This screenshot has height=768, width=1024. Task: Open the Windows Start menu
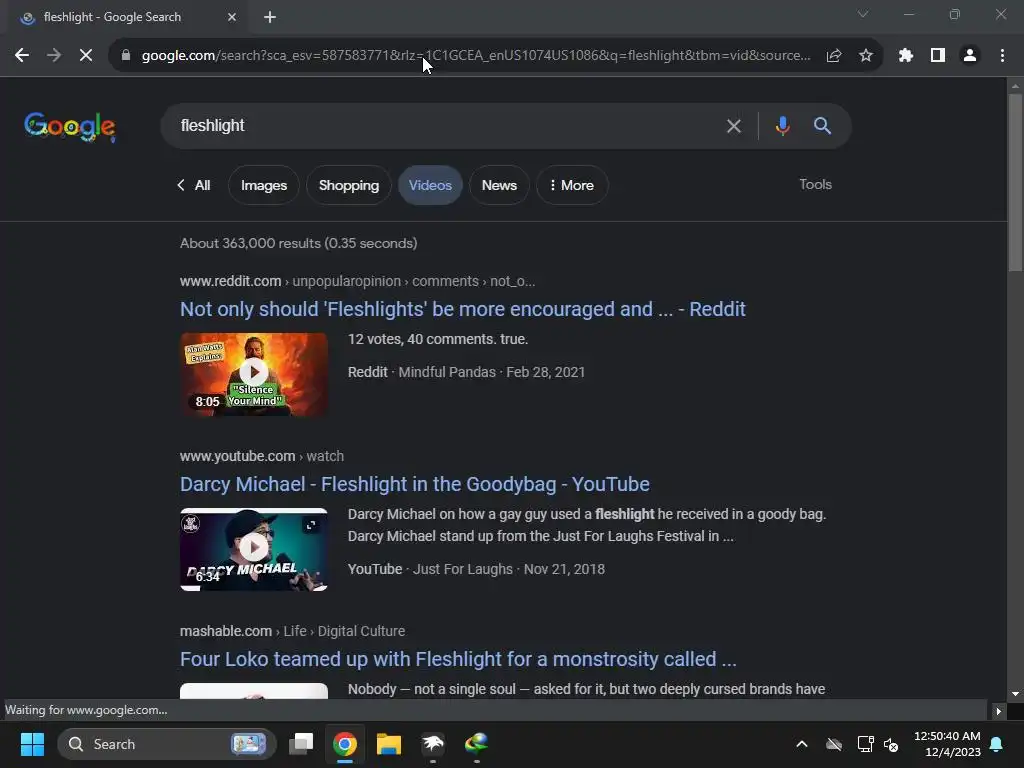pyautogui.click(x=32, y=744)
